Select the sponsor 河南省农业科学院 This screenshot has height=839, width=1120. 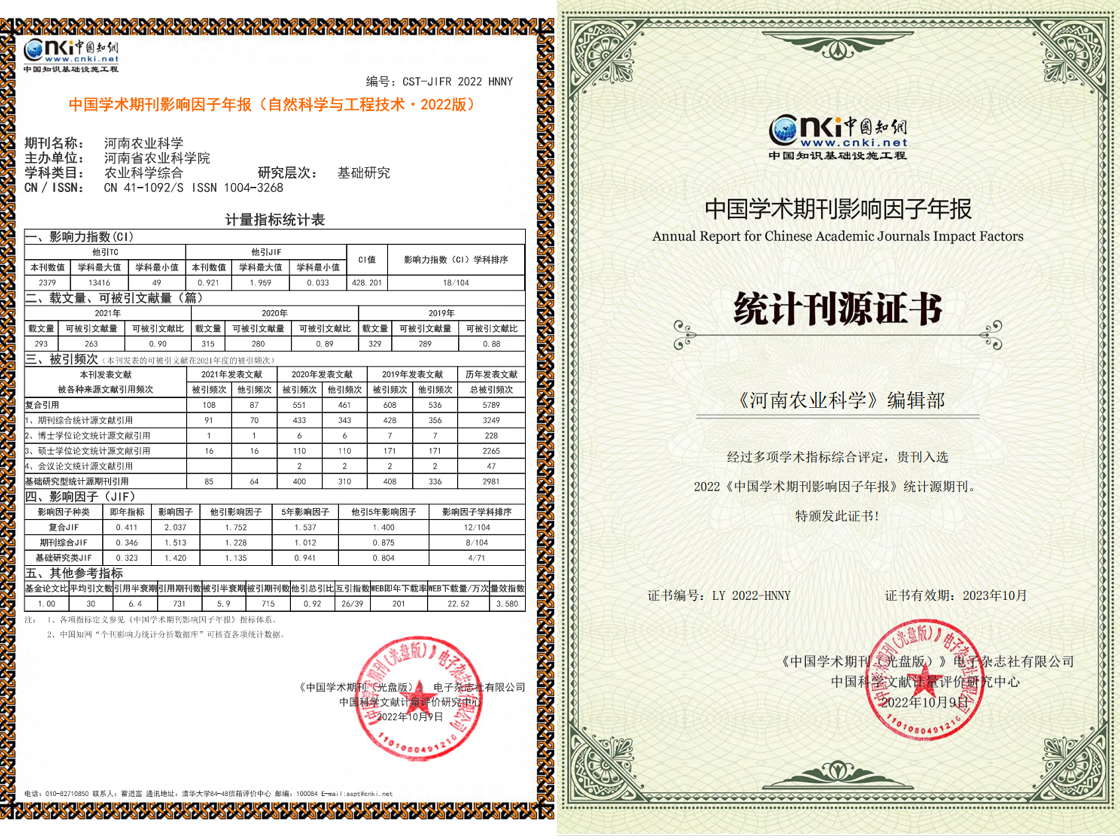157,158
